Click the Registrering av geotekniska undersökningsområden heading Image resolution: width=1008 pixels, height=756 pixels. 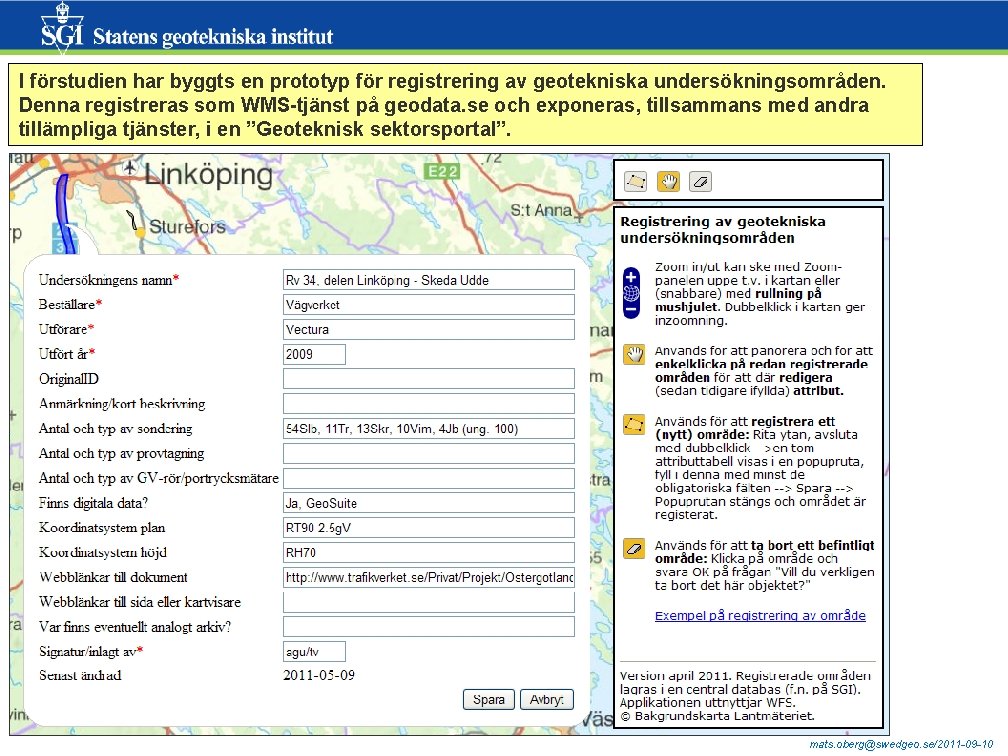tap(723, 230)
